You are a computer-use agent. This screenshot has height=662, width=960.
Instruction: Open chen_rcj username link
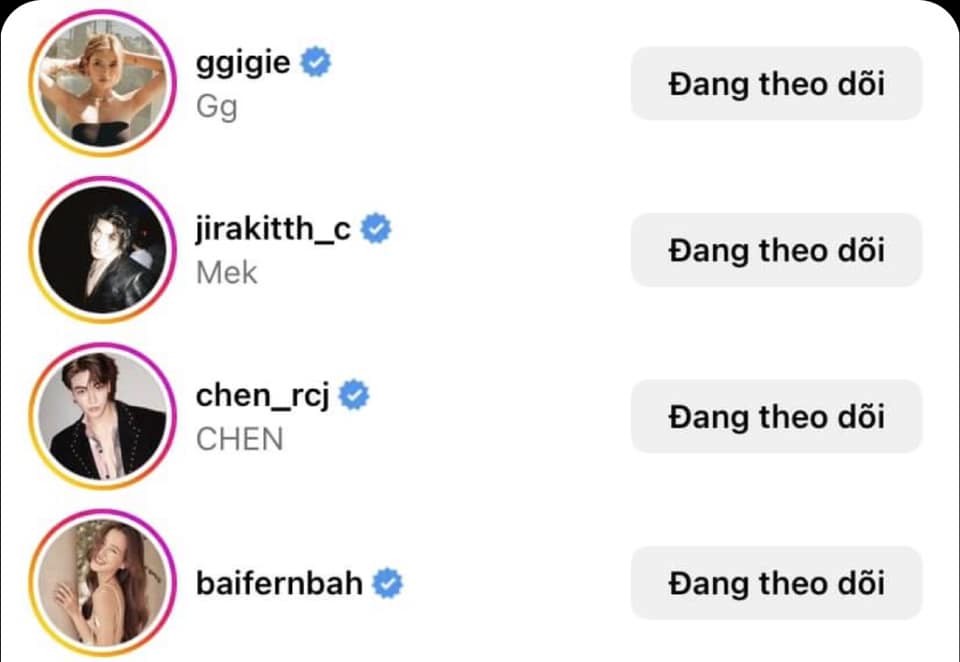263,396
